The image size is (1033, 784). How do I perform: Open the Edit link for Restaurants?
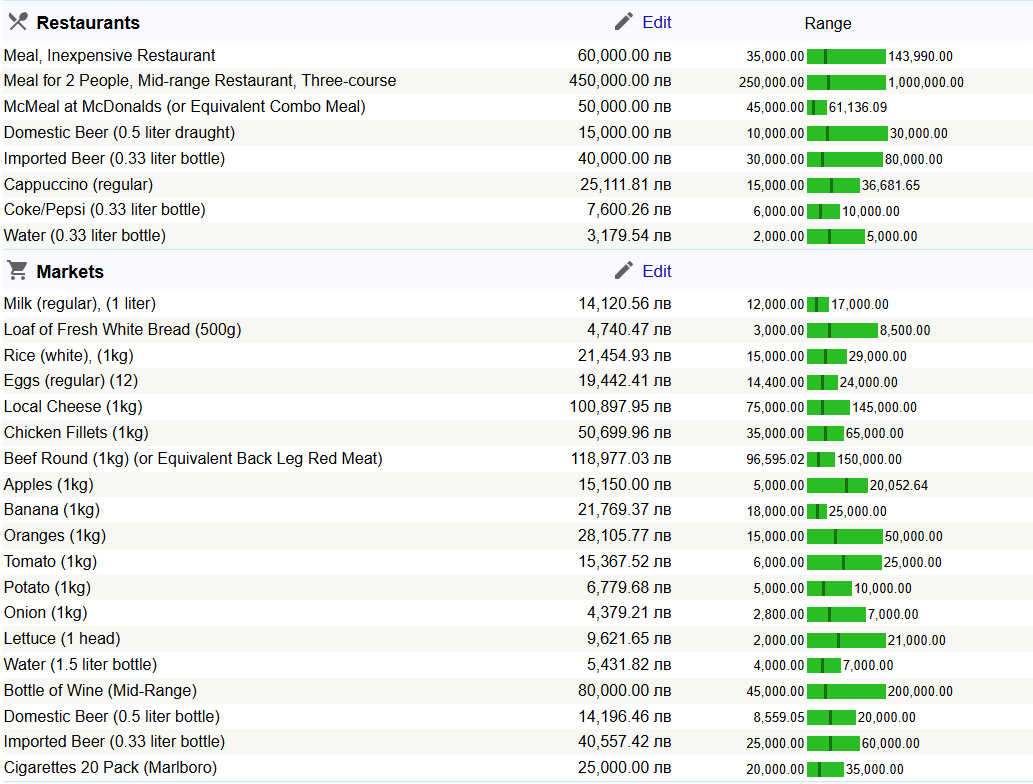[657, 22]
